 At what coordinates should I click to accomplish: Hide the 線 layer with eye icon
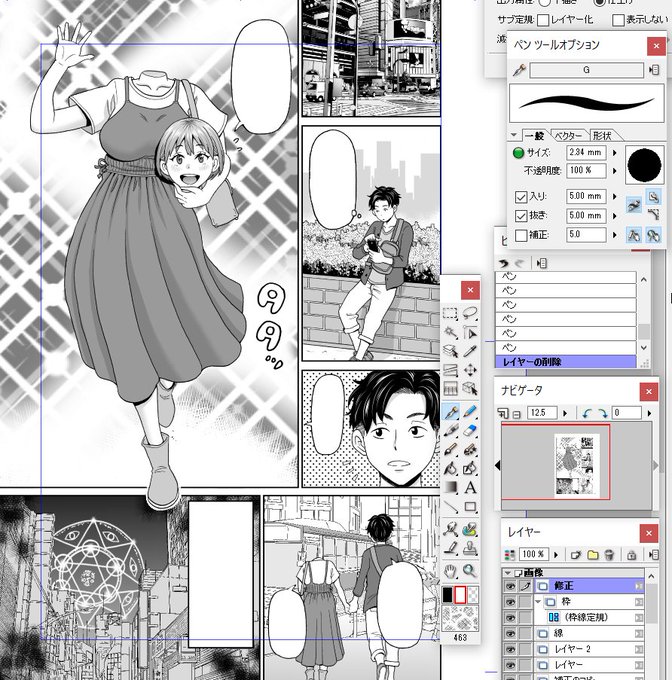pos(510,634)
